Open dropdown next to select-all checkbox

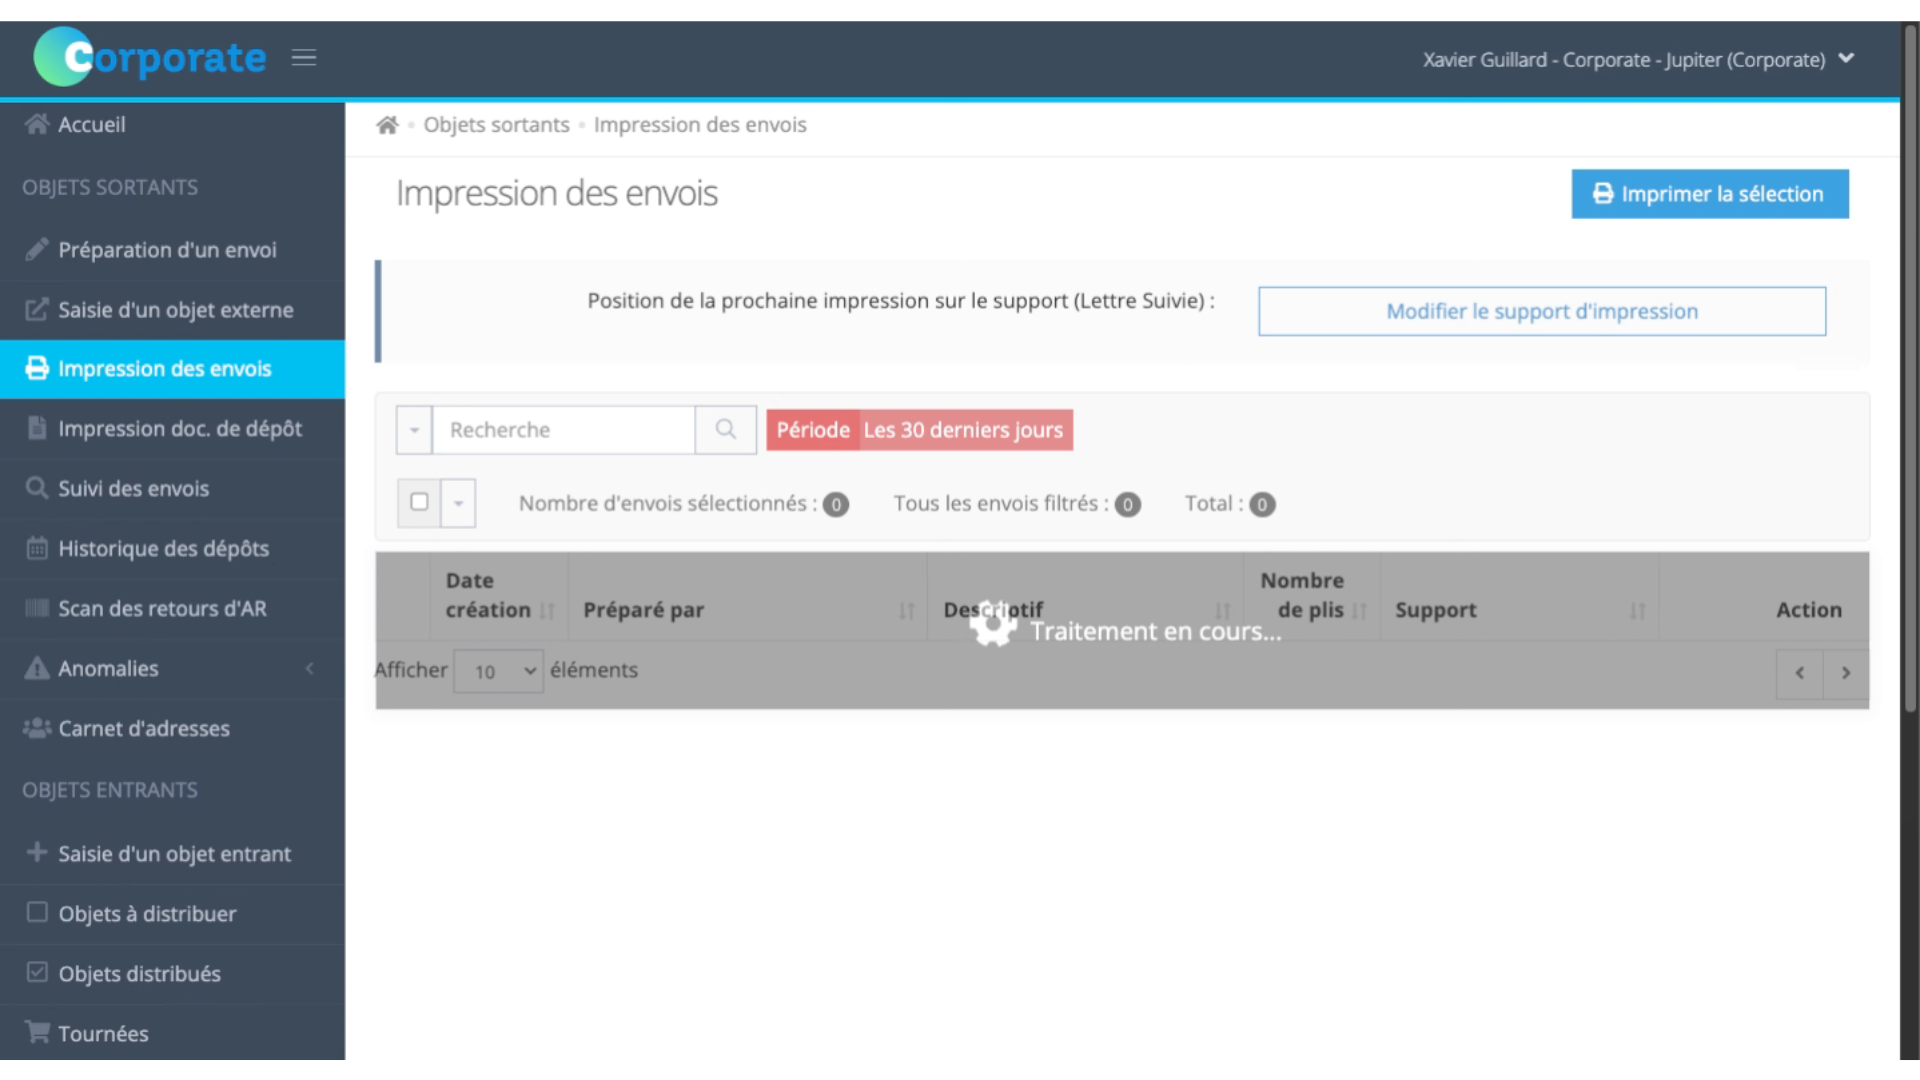(458, 503)
